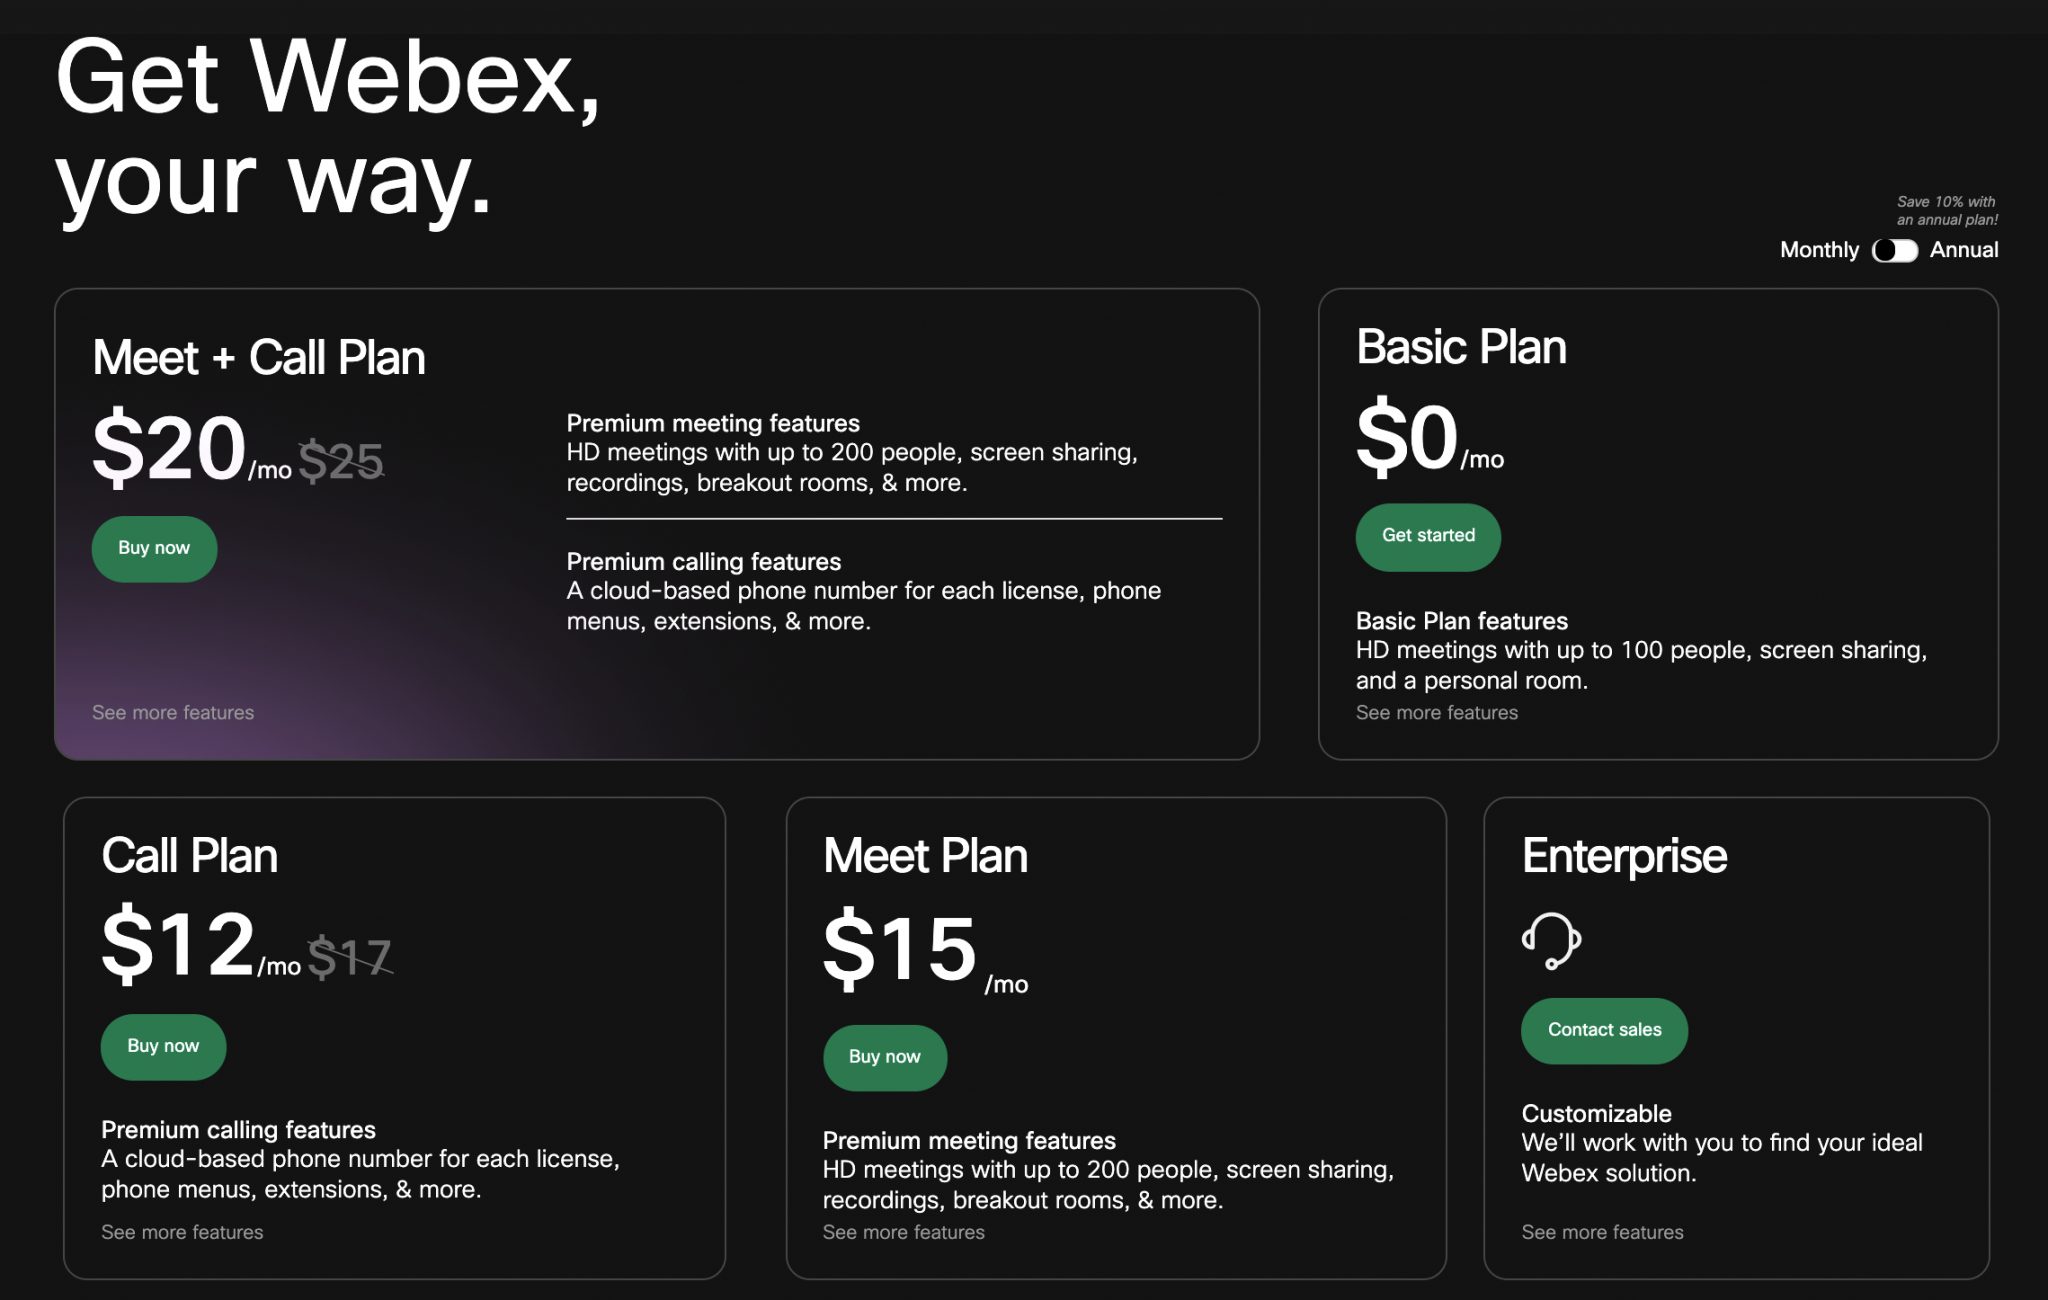Expand See more features under Meet Plan
Viewport: 2048px width, 1300px height.
(x=902, y=1232)
